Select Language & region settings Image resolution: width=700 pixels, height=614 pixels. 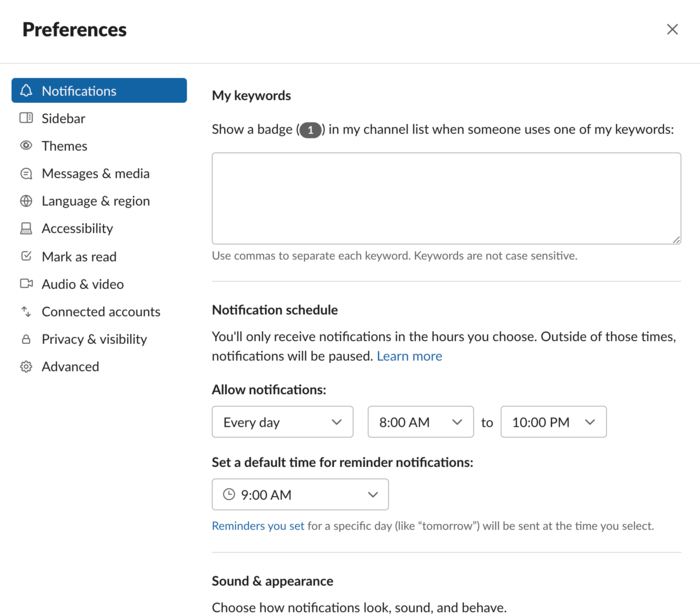99,201
